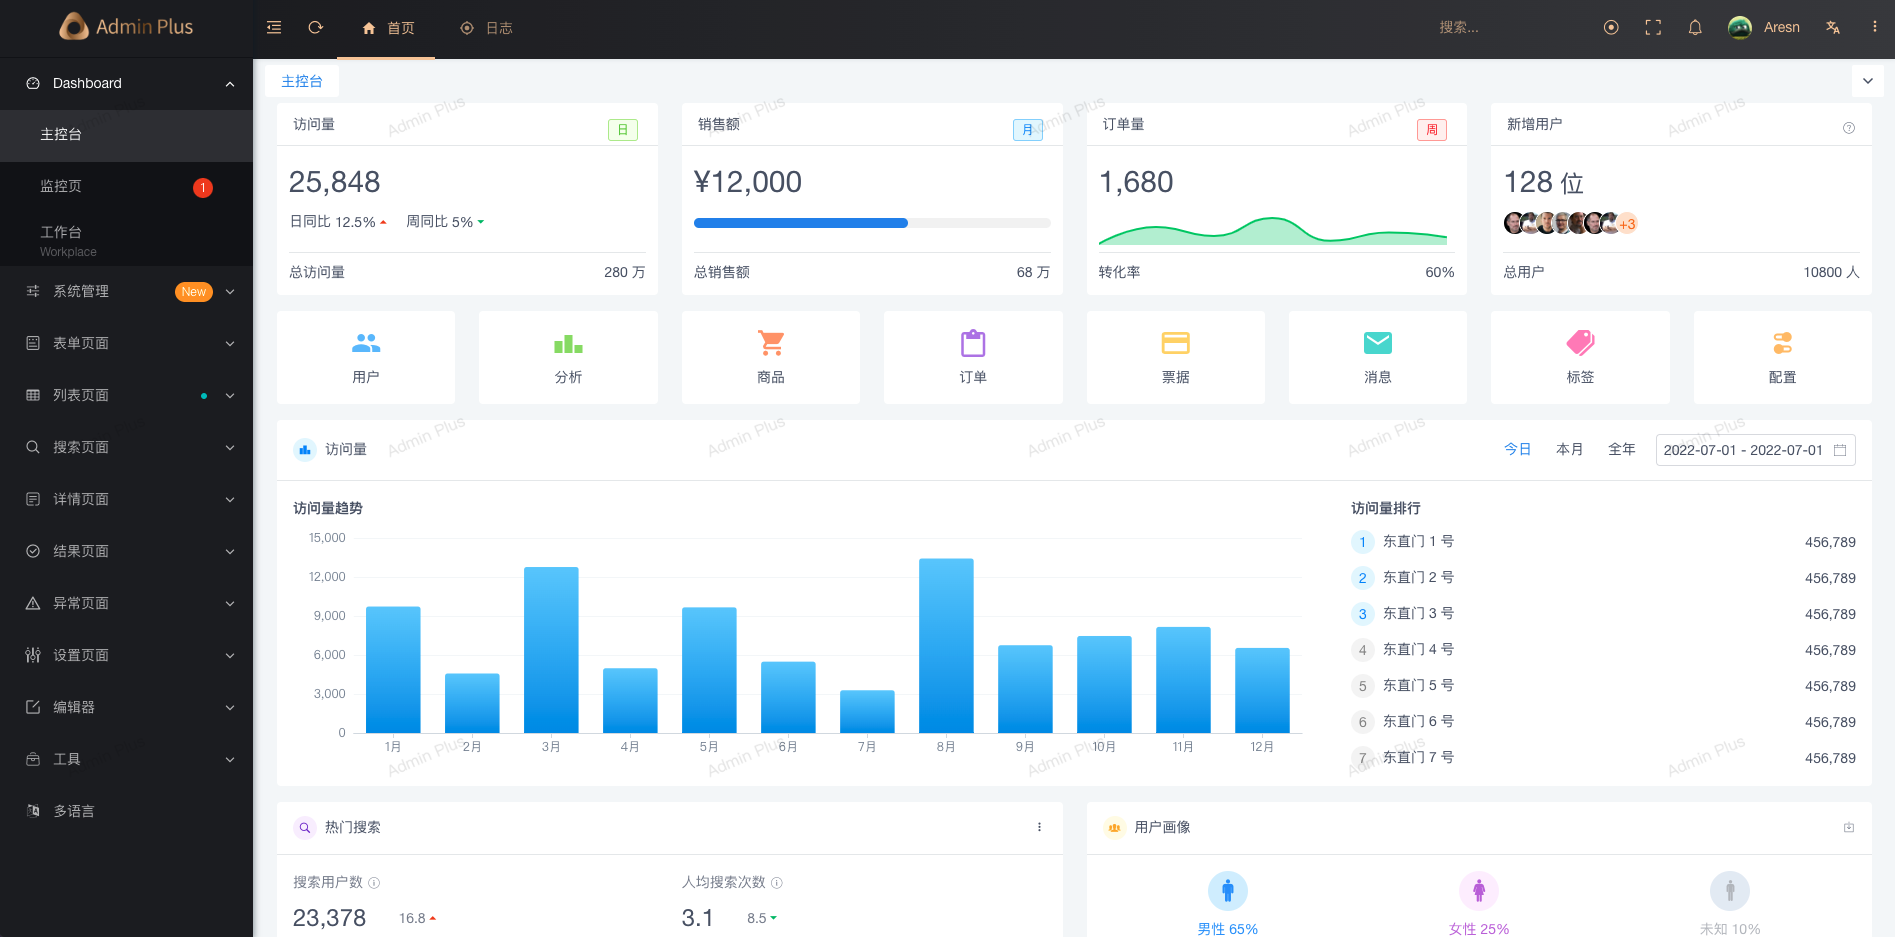
Task: Click info icon next to 人均搜索次数
Action: pyautogui.click(x=777, y=883)
